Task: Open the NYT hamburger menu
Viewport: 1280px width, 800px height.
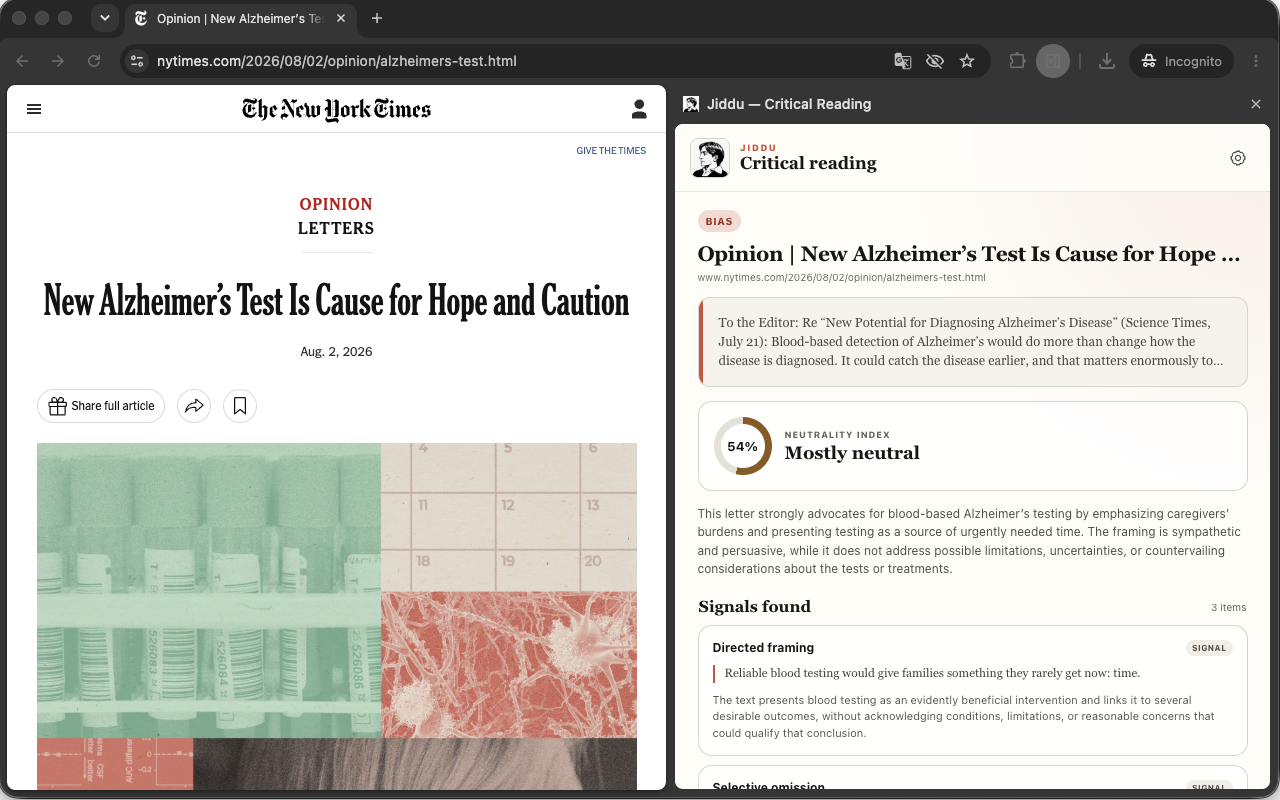Action: pyautogui.click(x=34, y=109)
